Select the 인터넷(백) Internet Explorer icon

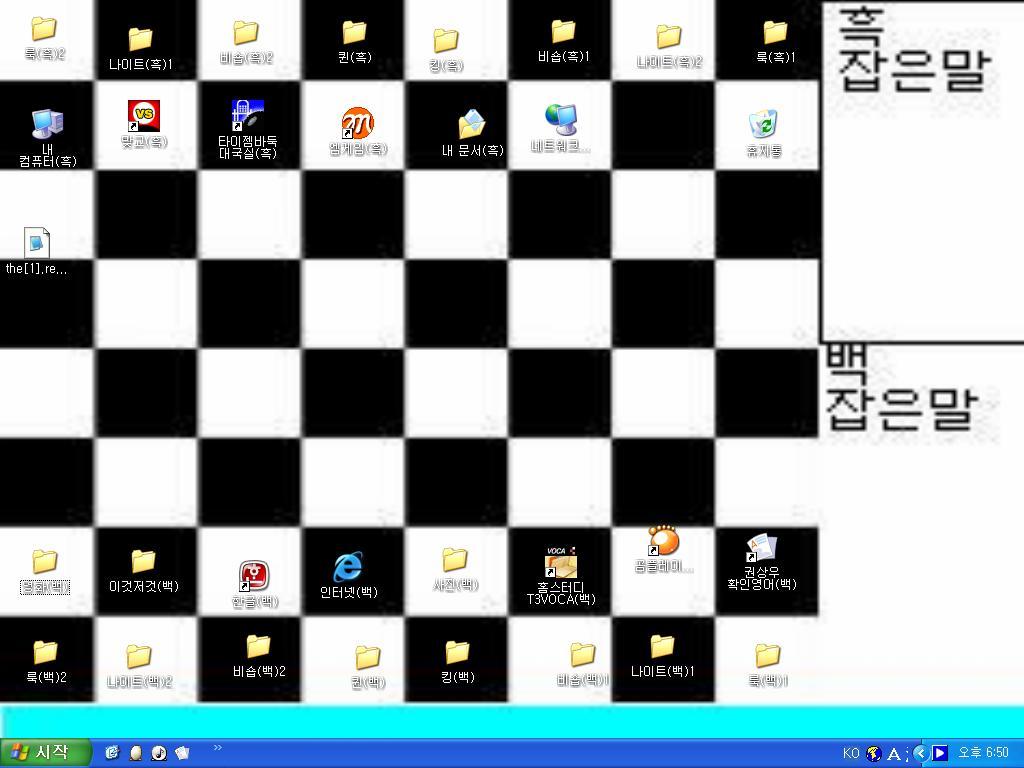[x=348, y=575]
